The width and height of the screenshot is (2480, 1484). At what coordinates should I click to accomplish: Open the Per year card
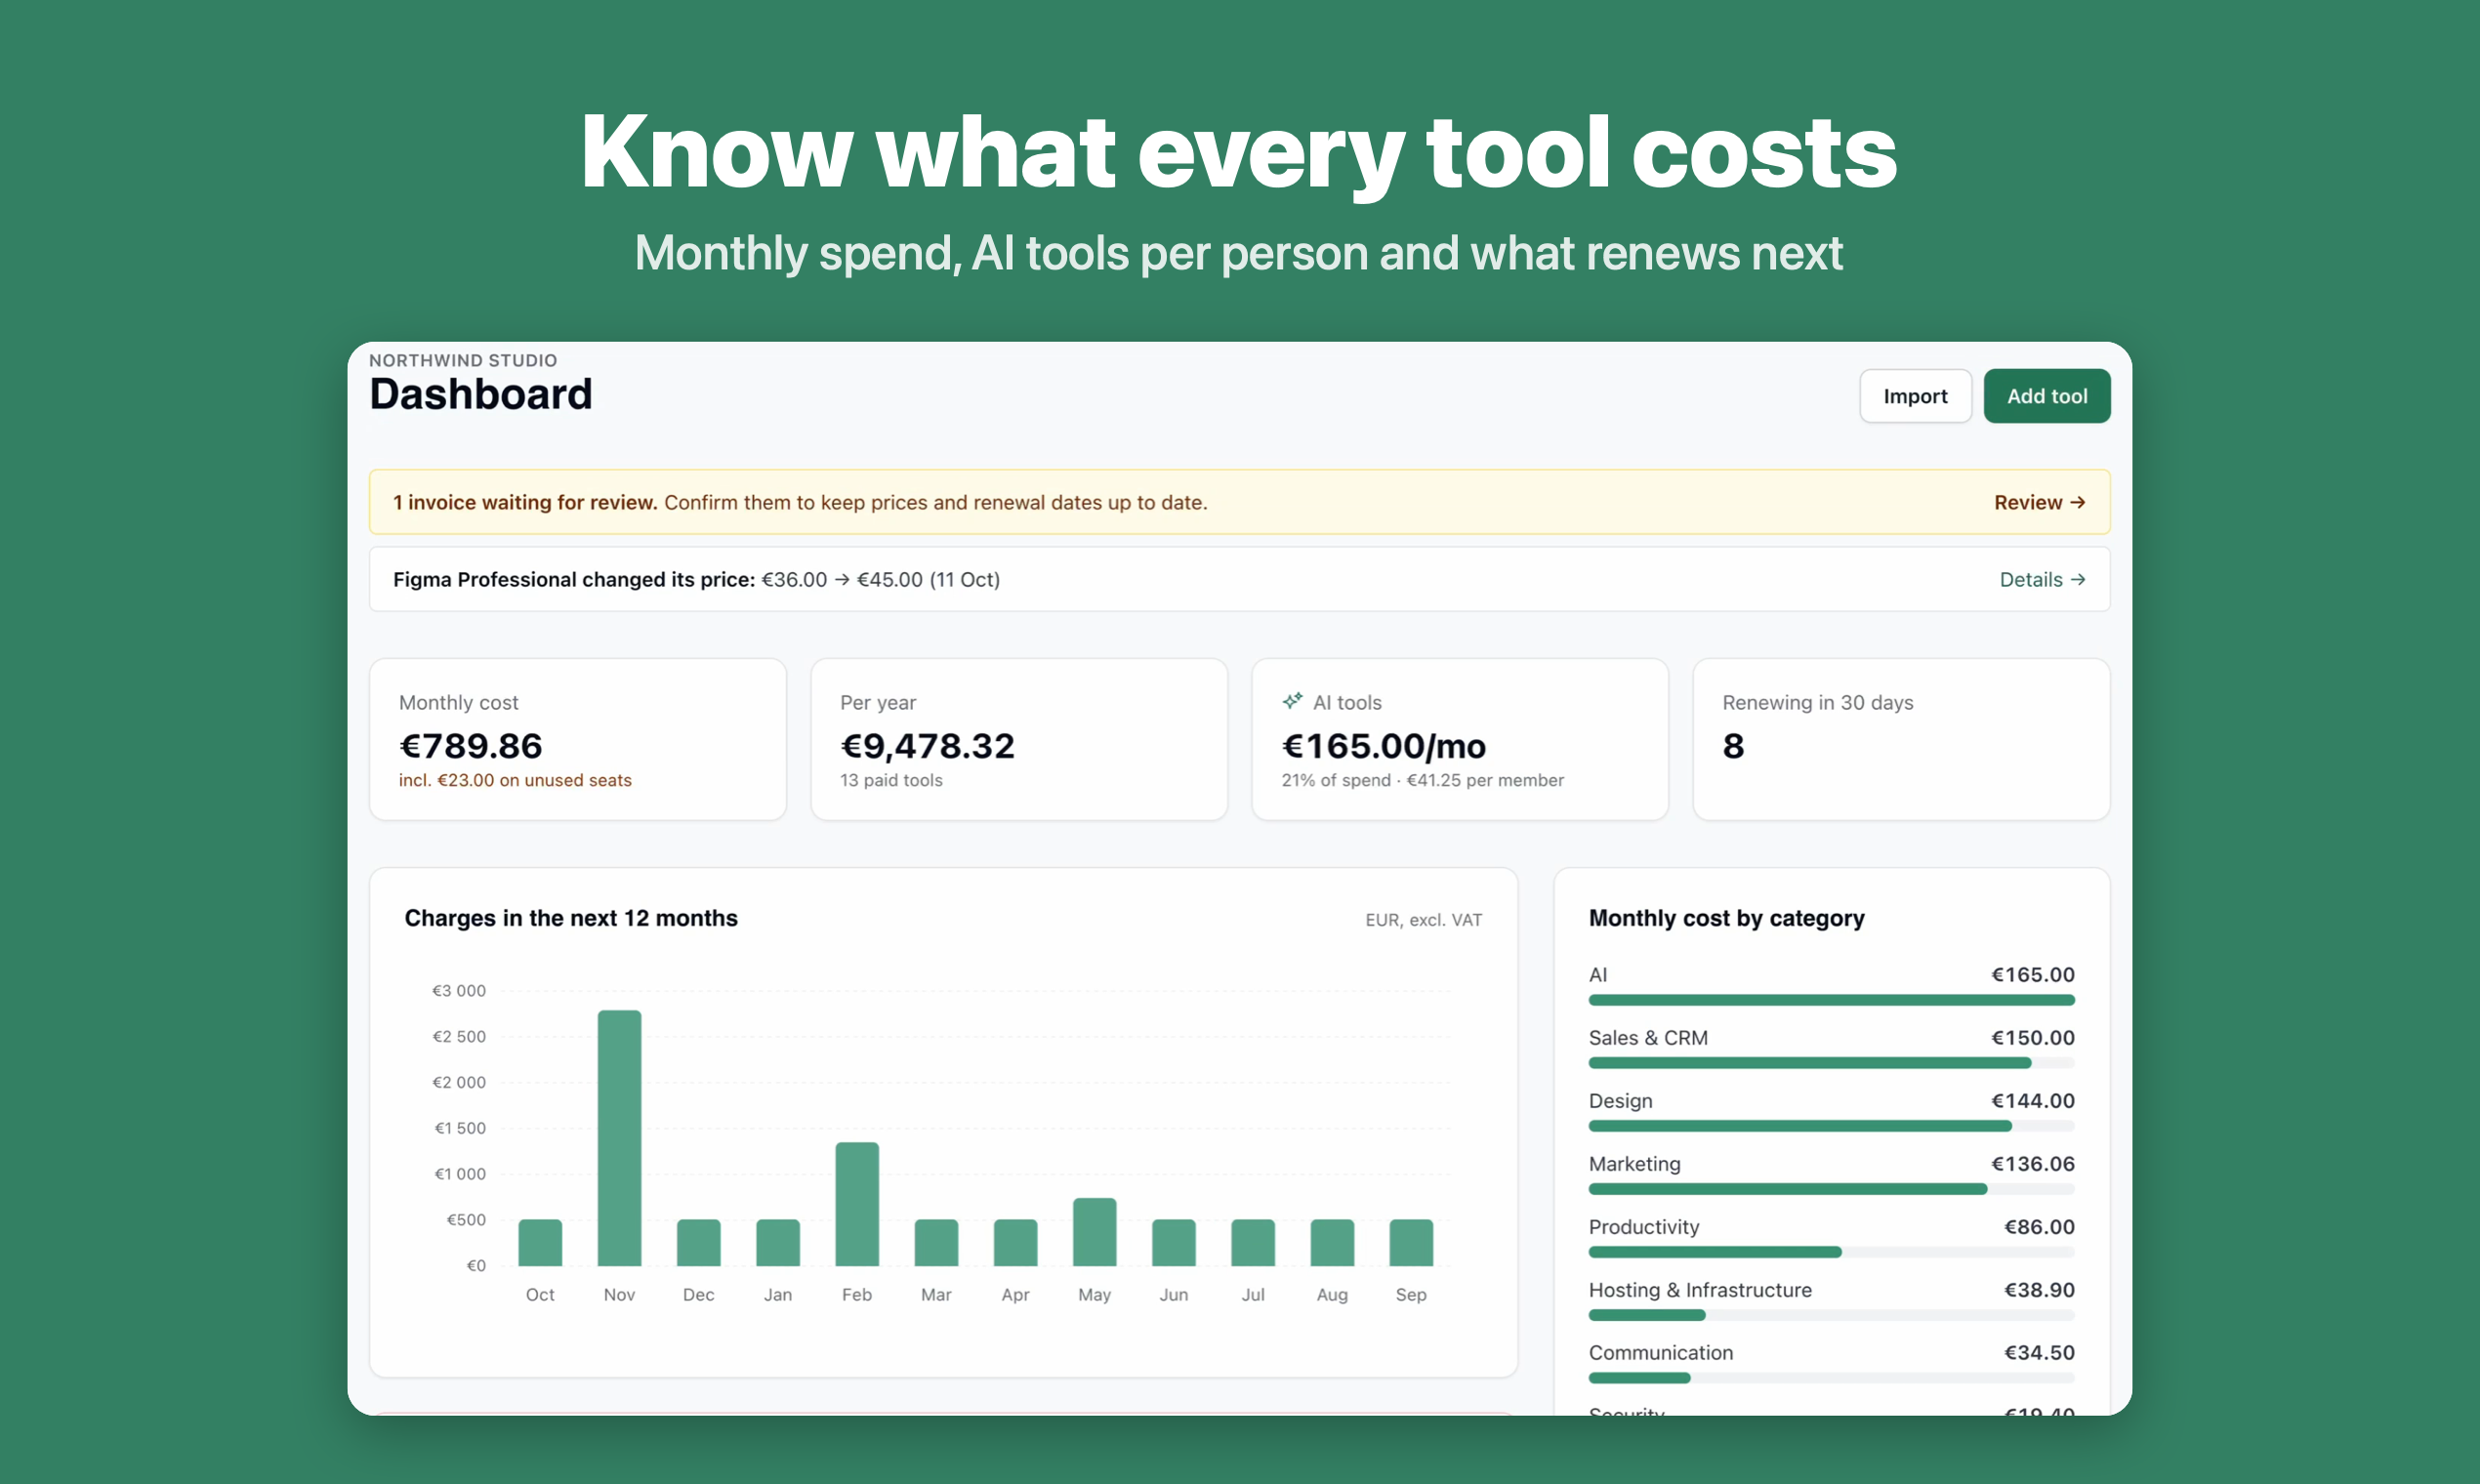[1019, 739]
